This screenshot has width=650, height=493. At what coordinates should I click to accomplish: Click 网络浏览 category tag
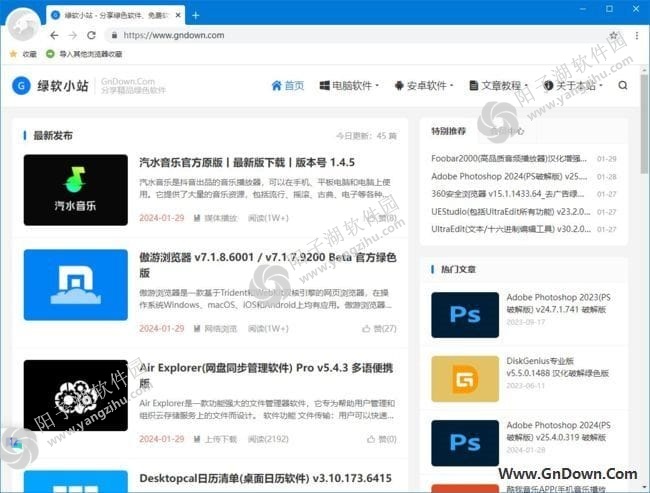(216, 329)
